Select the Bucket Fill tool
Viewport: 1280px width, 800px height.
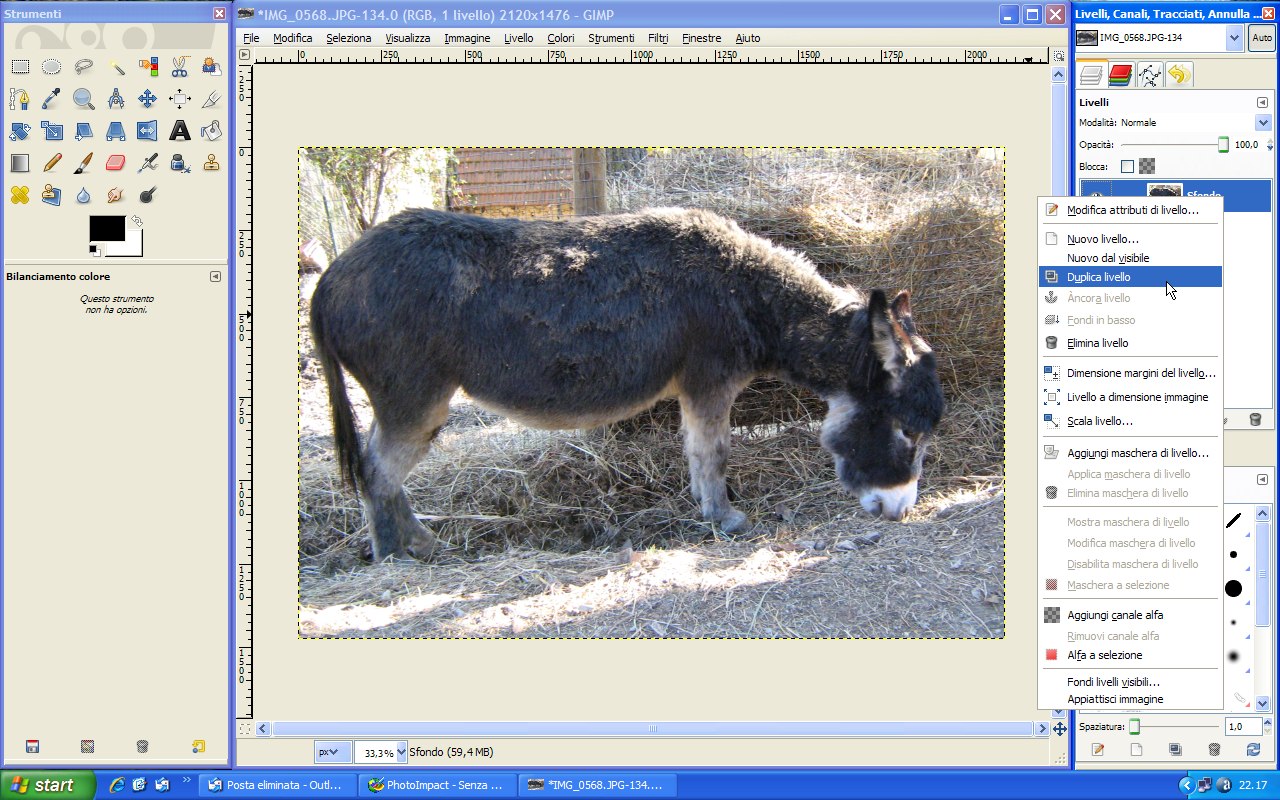pos(211,131)
